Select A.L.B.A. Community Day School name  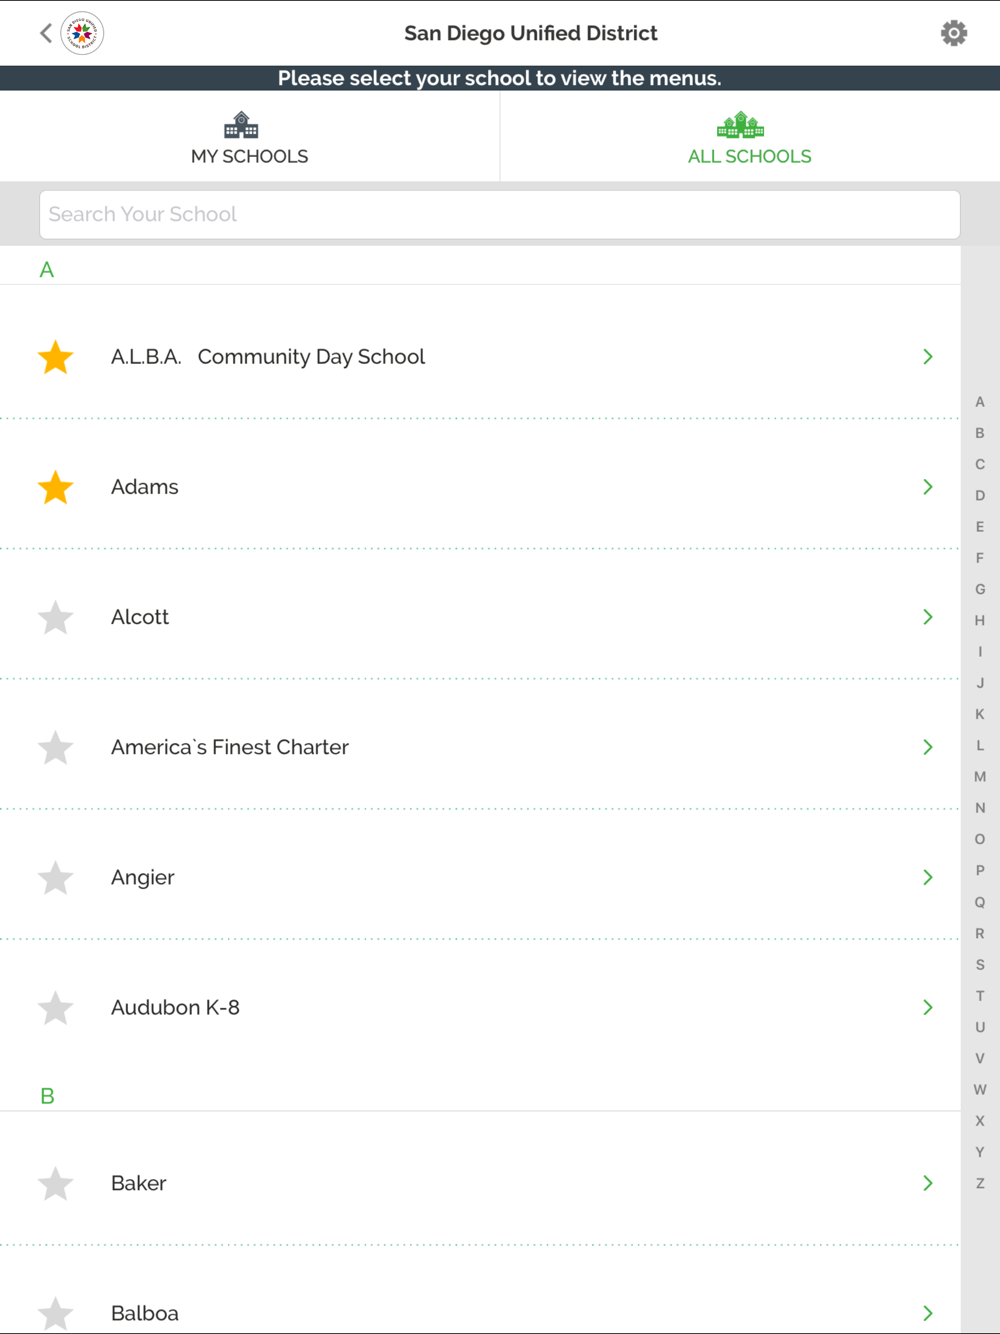tap(268, 357)
